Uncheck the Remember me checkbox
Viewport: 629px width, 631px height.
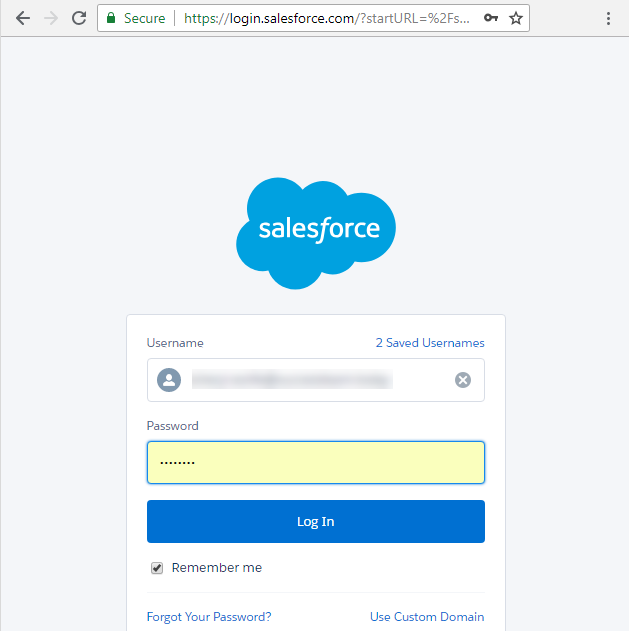pyautogui.click(x=157, y=568)
